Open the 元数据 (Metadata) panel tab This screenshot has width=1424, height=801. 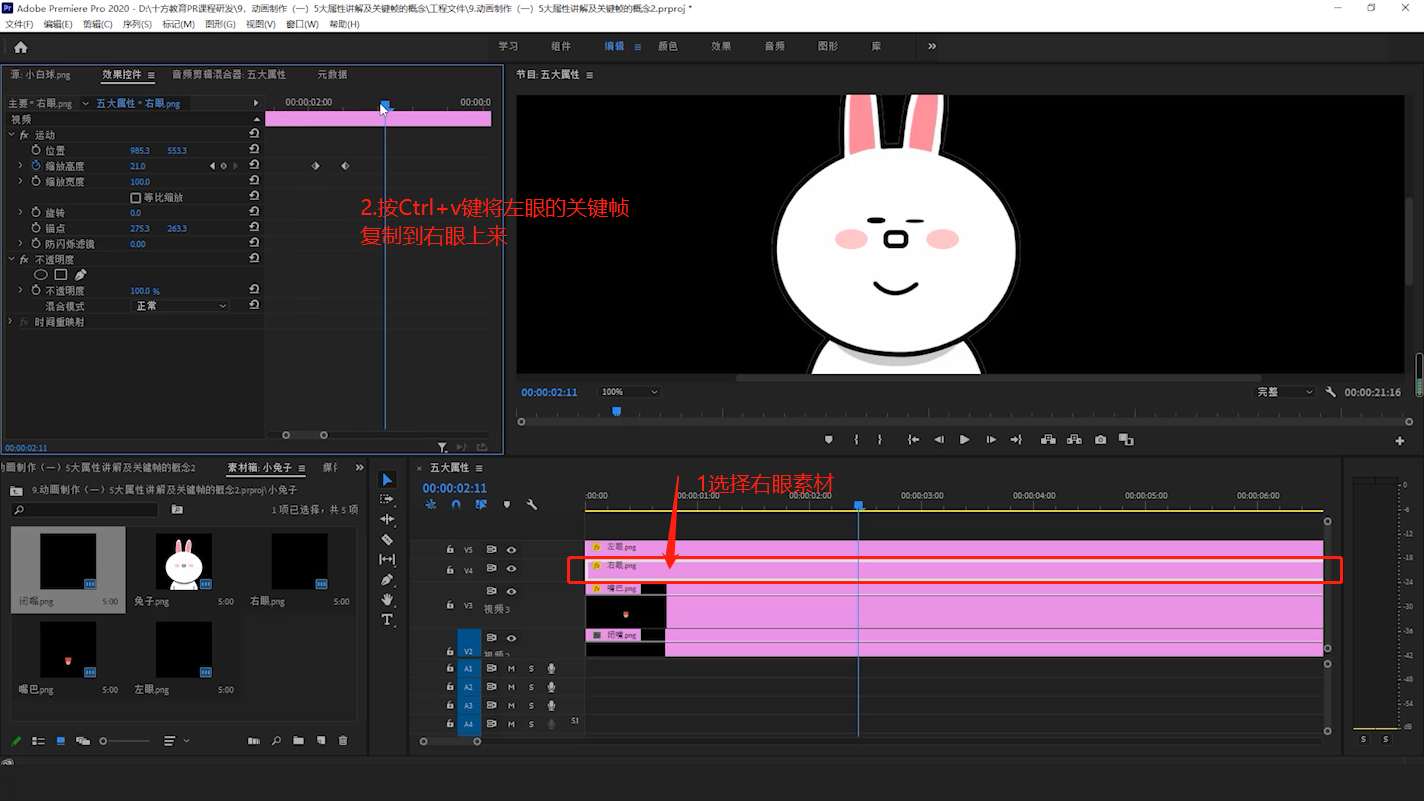(x=332, y=75)
